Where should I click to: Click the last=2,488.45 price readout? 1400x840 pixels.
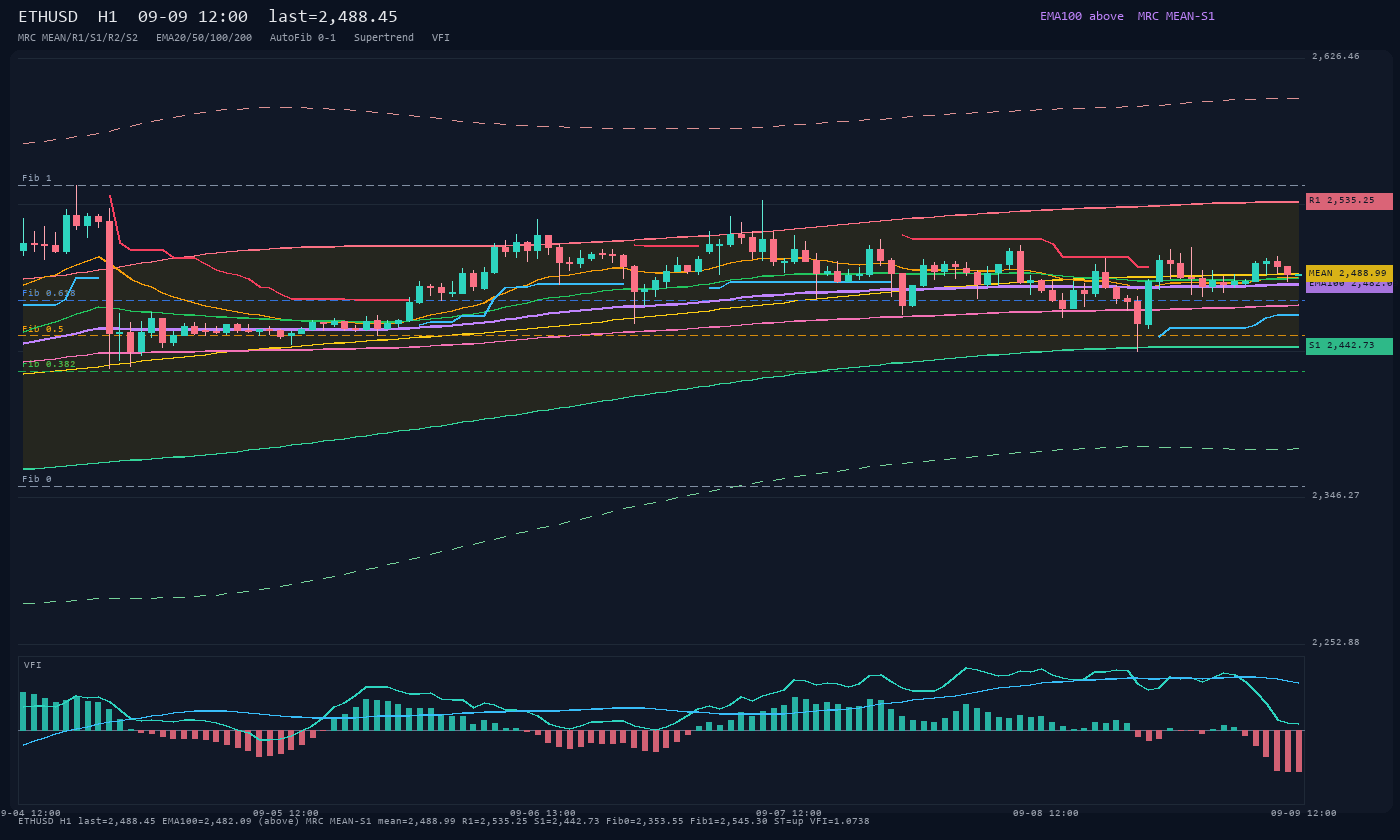(333, 17)
